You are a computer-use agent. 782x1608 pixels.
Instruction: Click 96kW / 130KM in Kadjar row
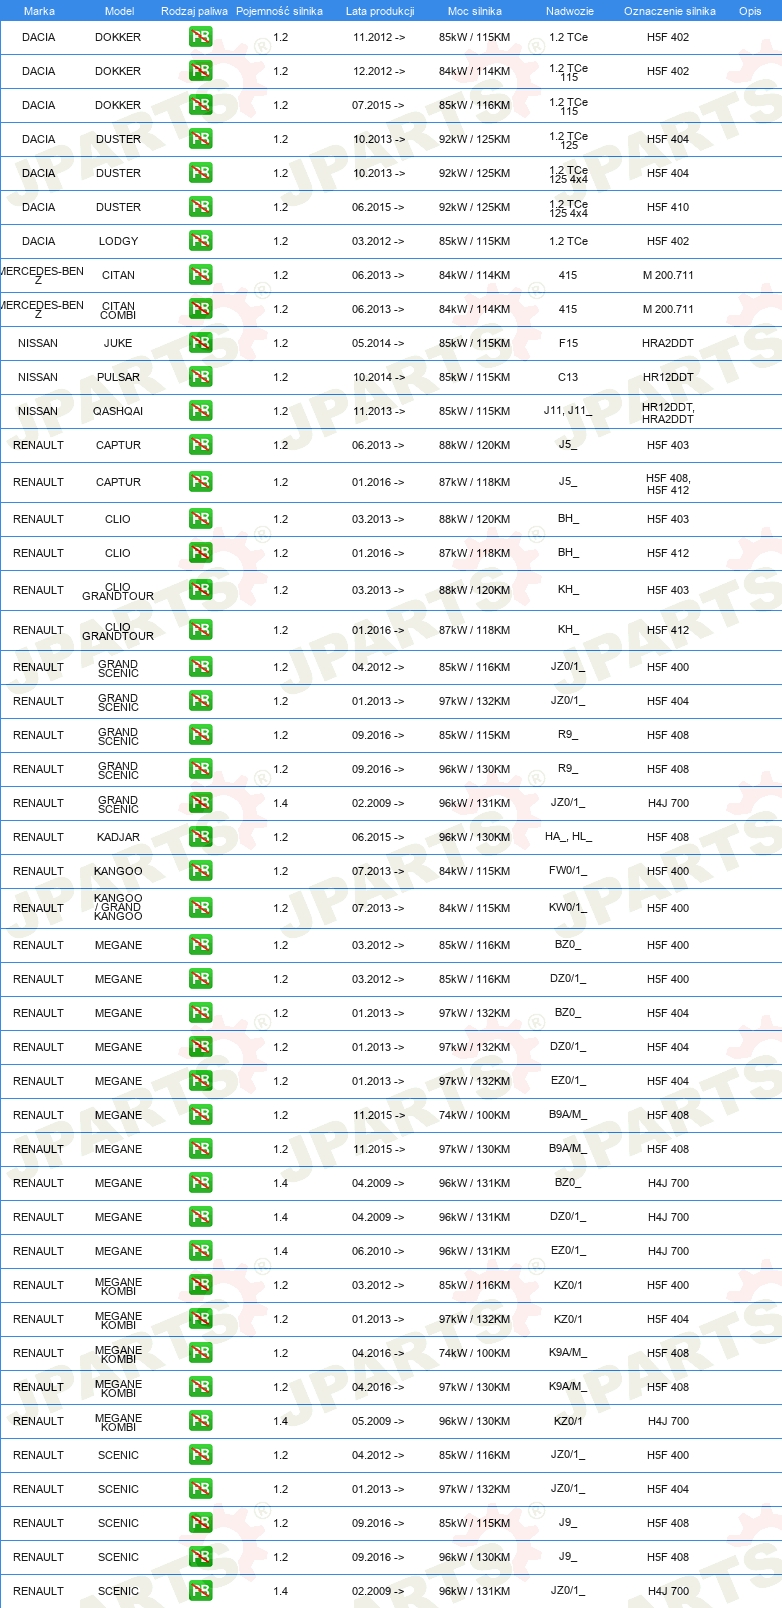[x=474, y=838]
